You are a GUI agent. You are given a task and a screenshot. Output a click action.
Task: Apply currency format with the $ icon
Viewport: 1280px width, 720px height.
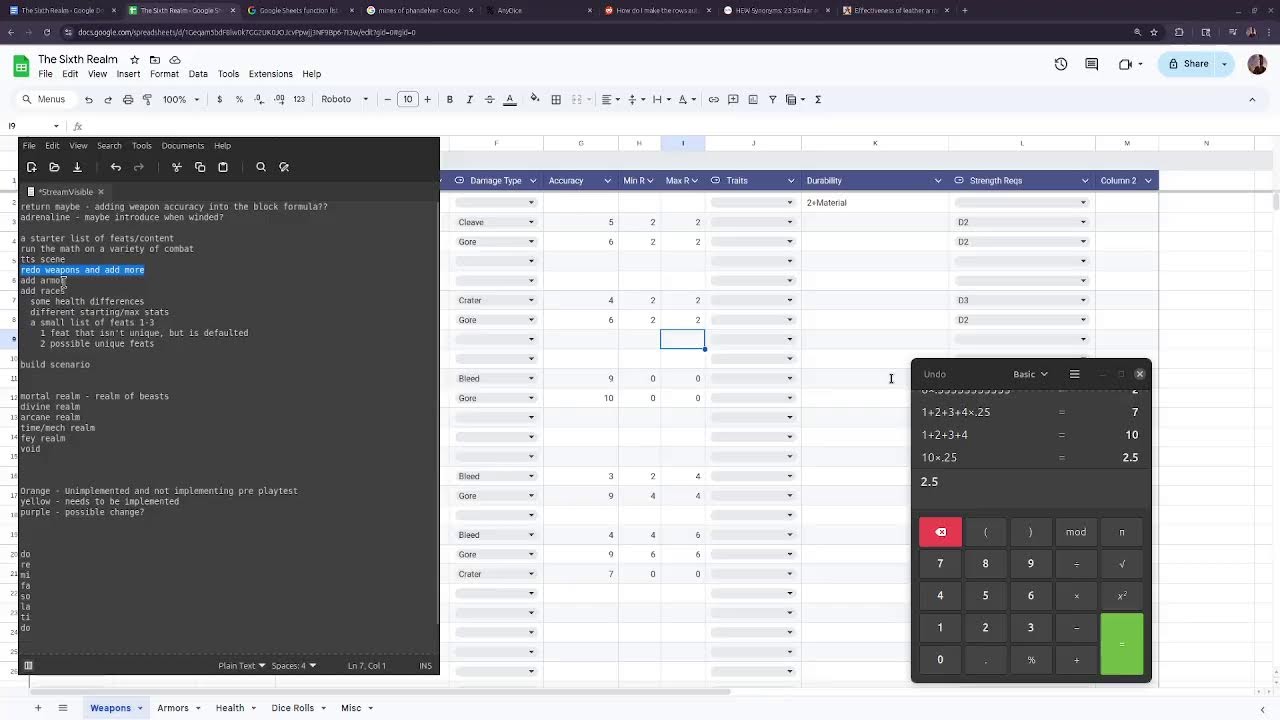point(220,99)
